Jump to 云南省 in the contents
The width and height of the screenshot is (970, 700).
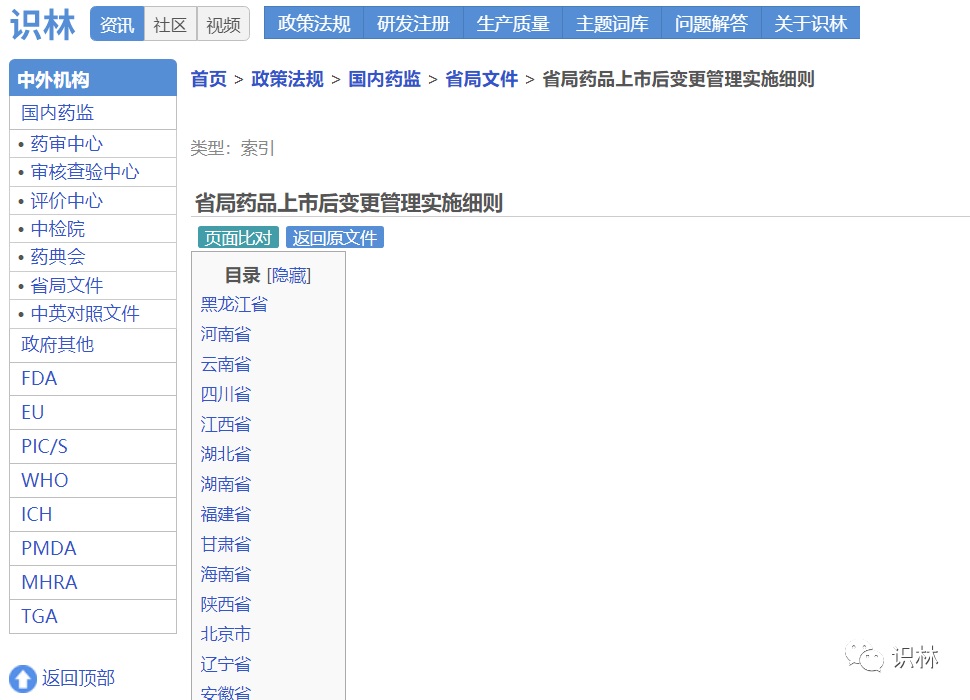pyautogui.click(x=226, y=364)
